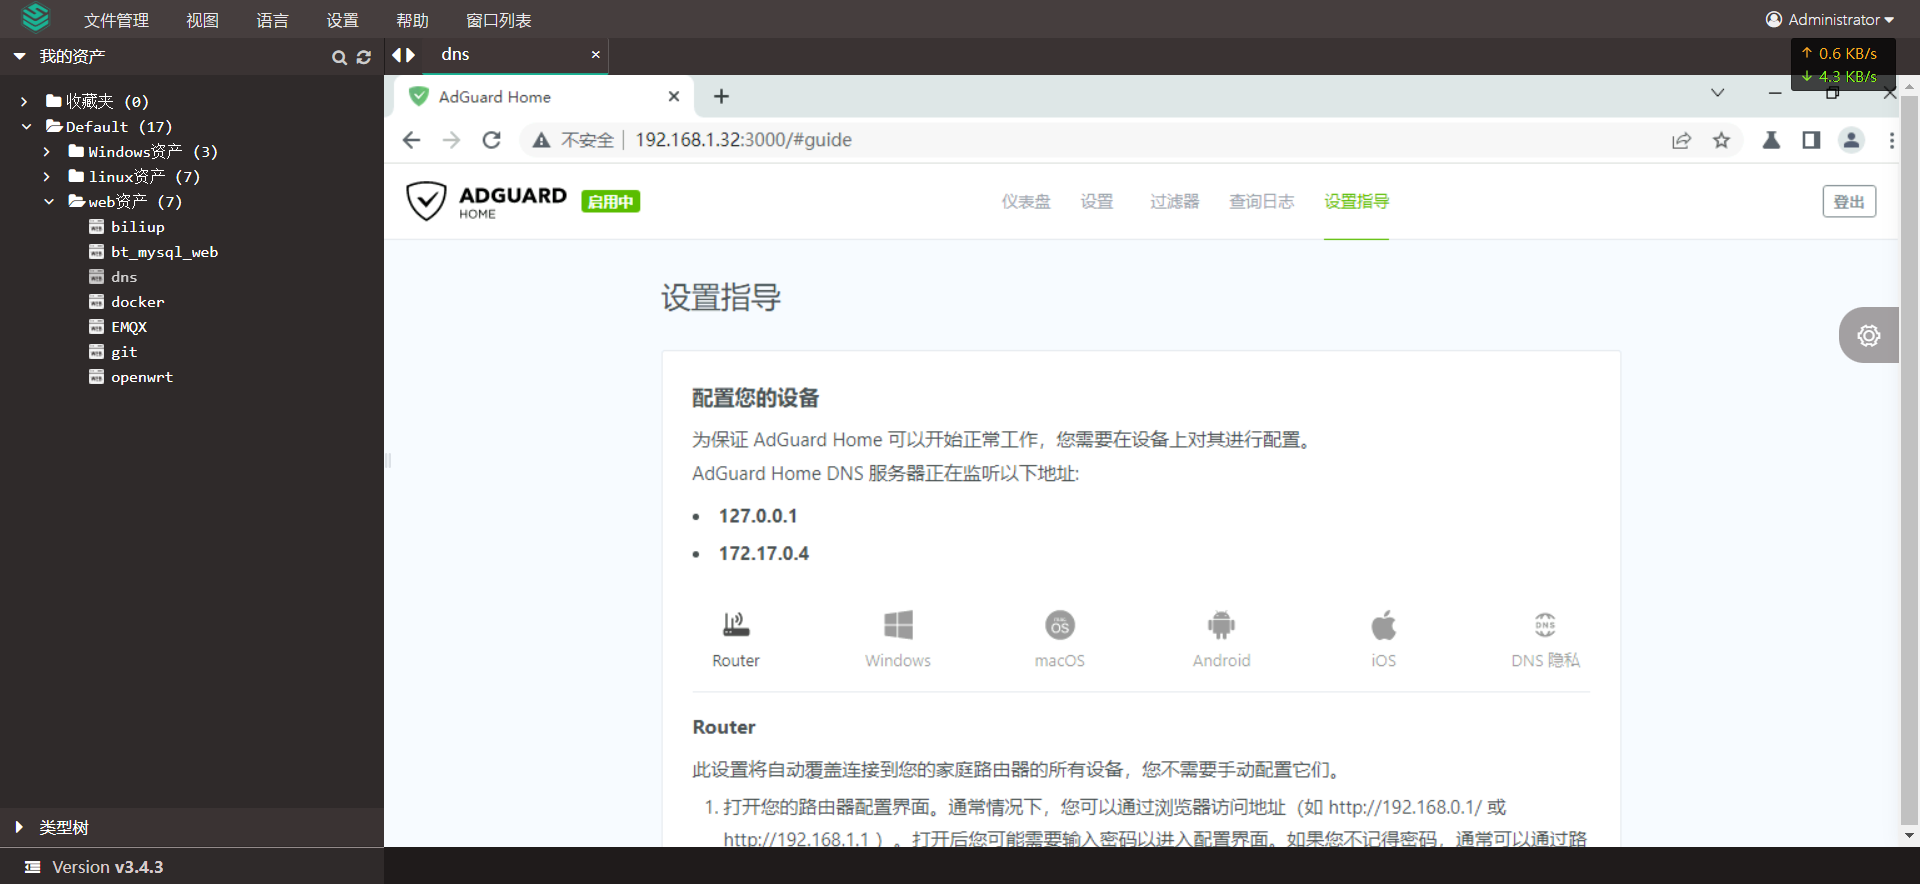The width and height of the screenshot is (1920, 884).
Task: Open the browser three-dot menu
Action: click(x=1891, y=140)
